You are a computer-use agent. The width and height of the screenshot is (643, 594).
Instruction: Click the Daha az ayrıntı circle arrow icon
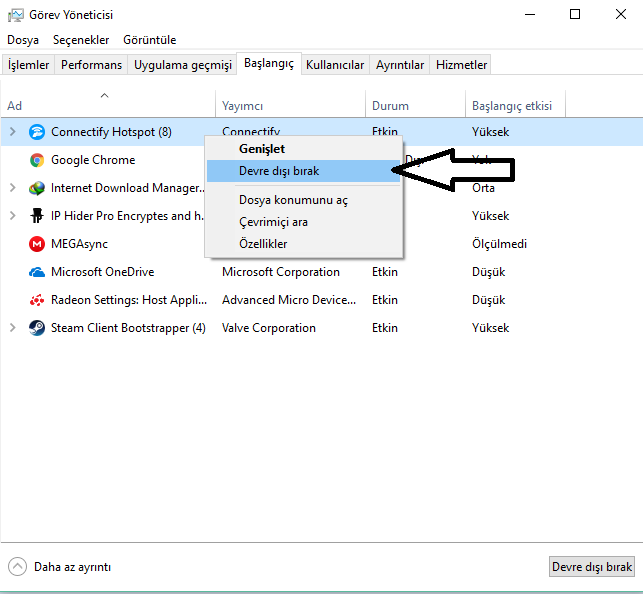pos(17,567)
